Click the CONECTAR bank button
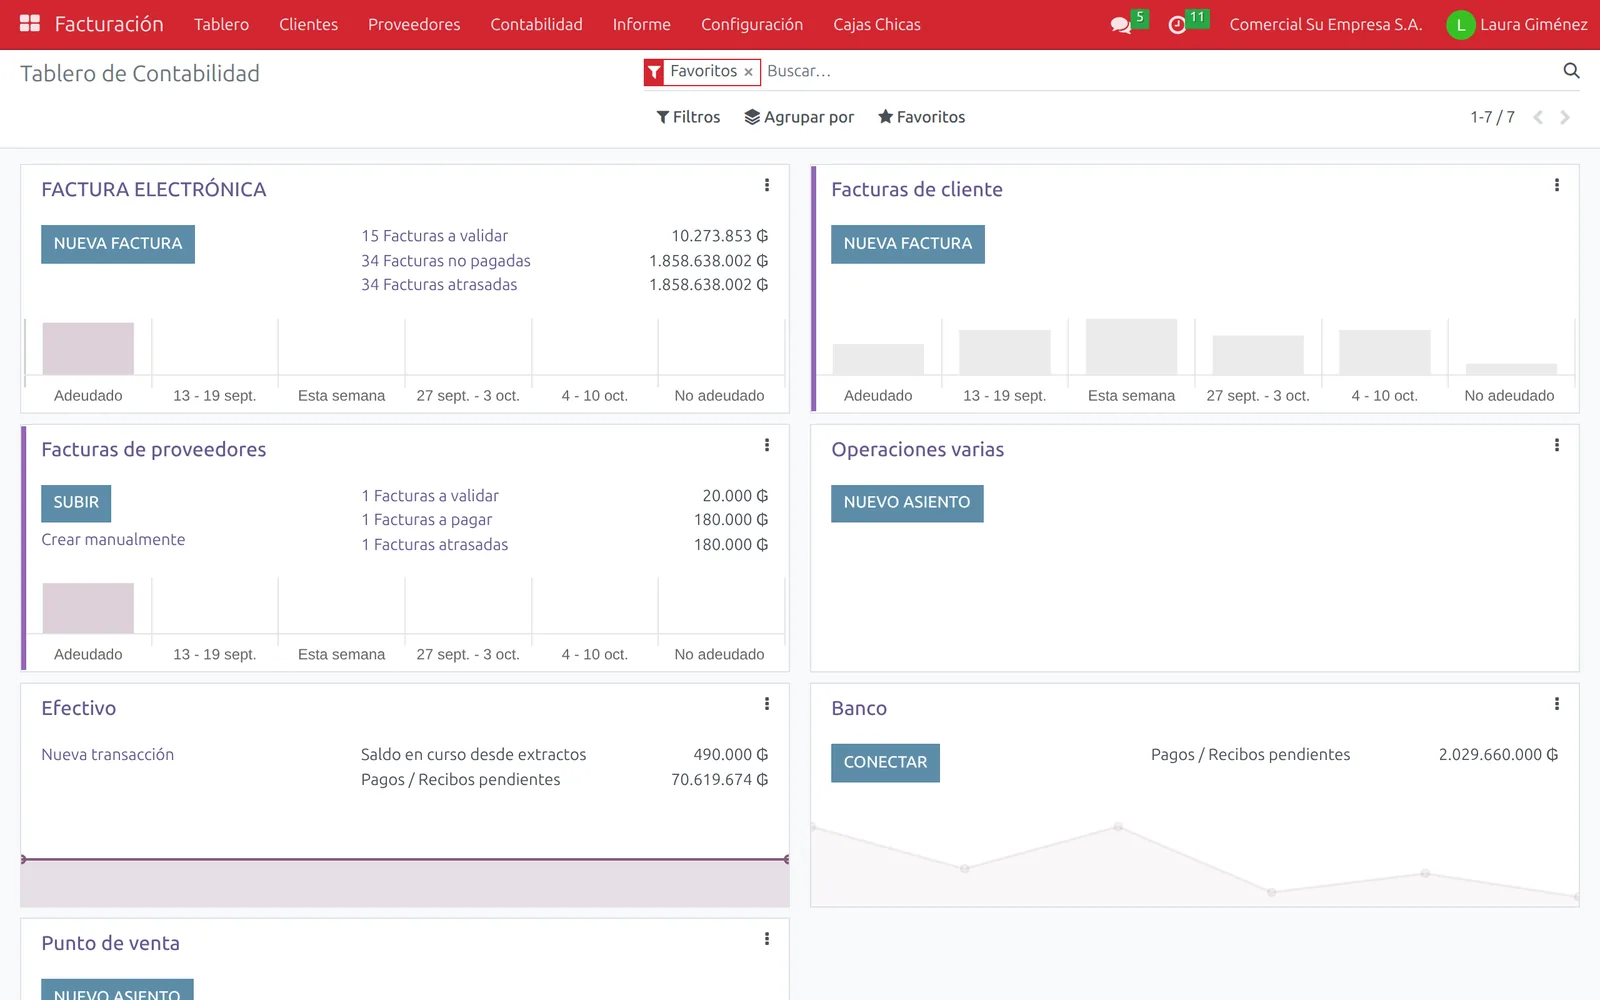This screenshot has width=1600, height=1000. click(x=885, y=763)
